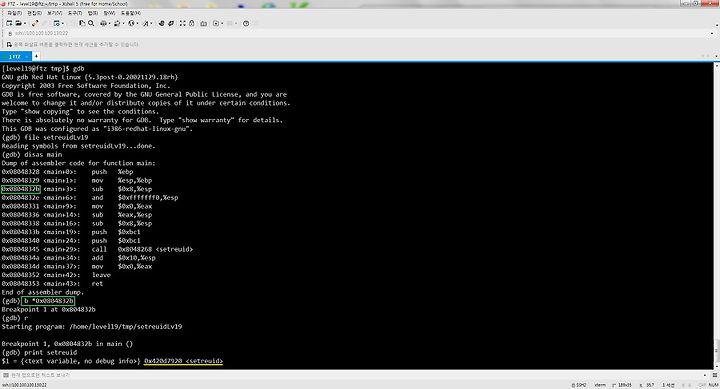720x389 pixels.
Task: Open the 보기(V) menu
Action: (55, 13)
